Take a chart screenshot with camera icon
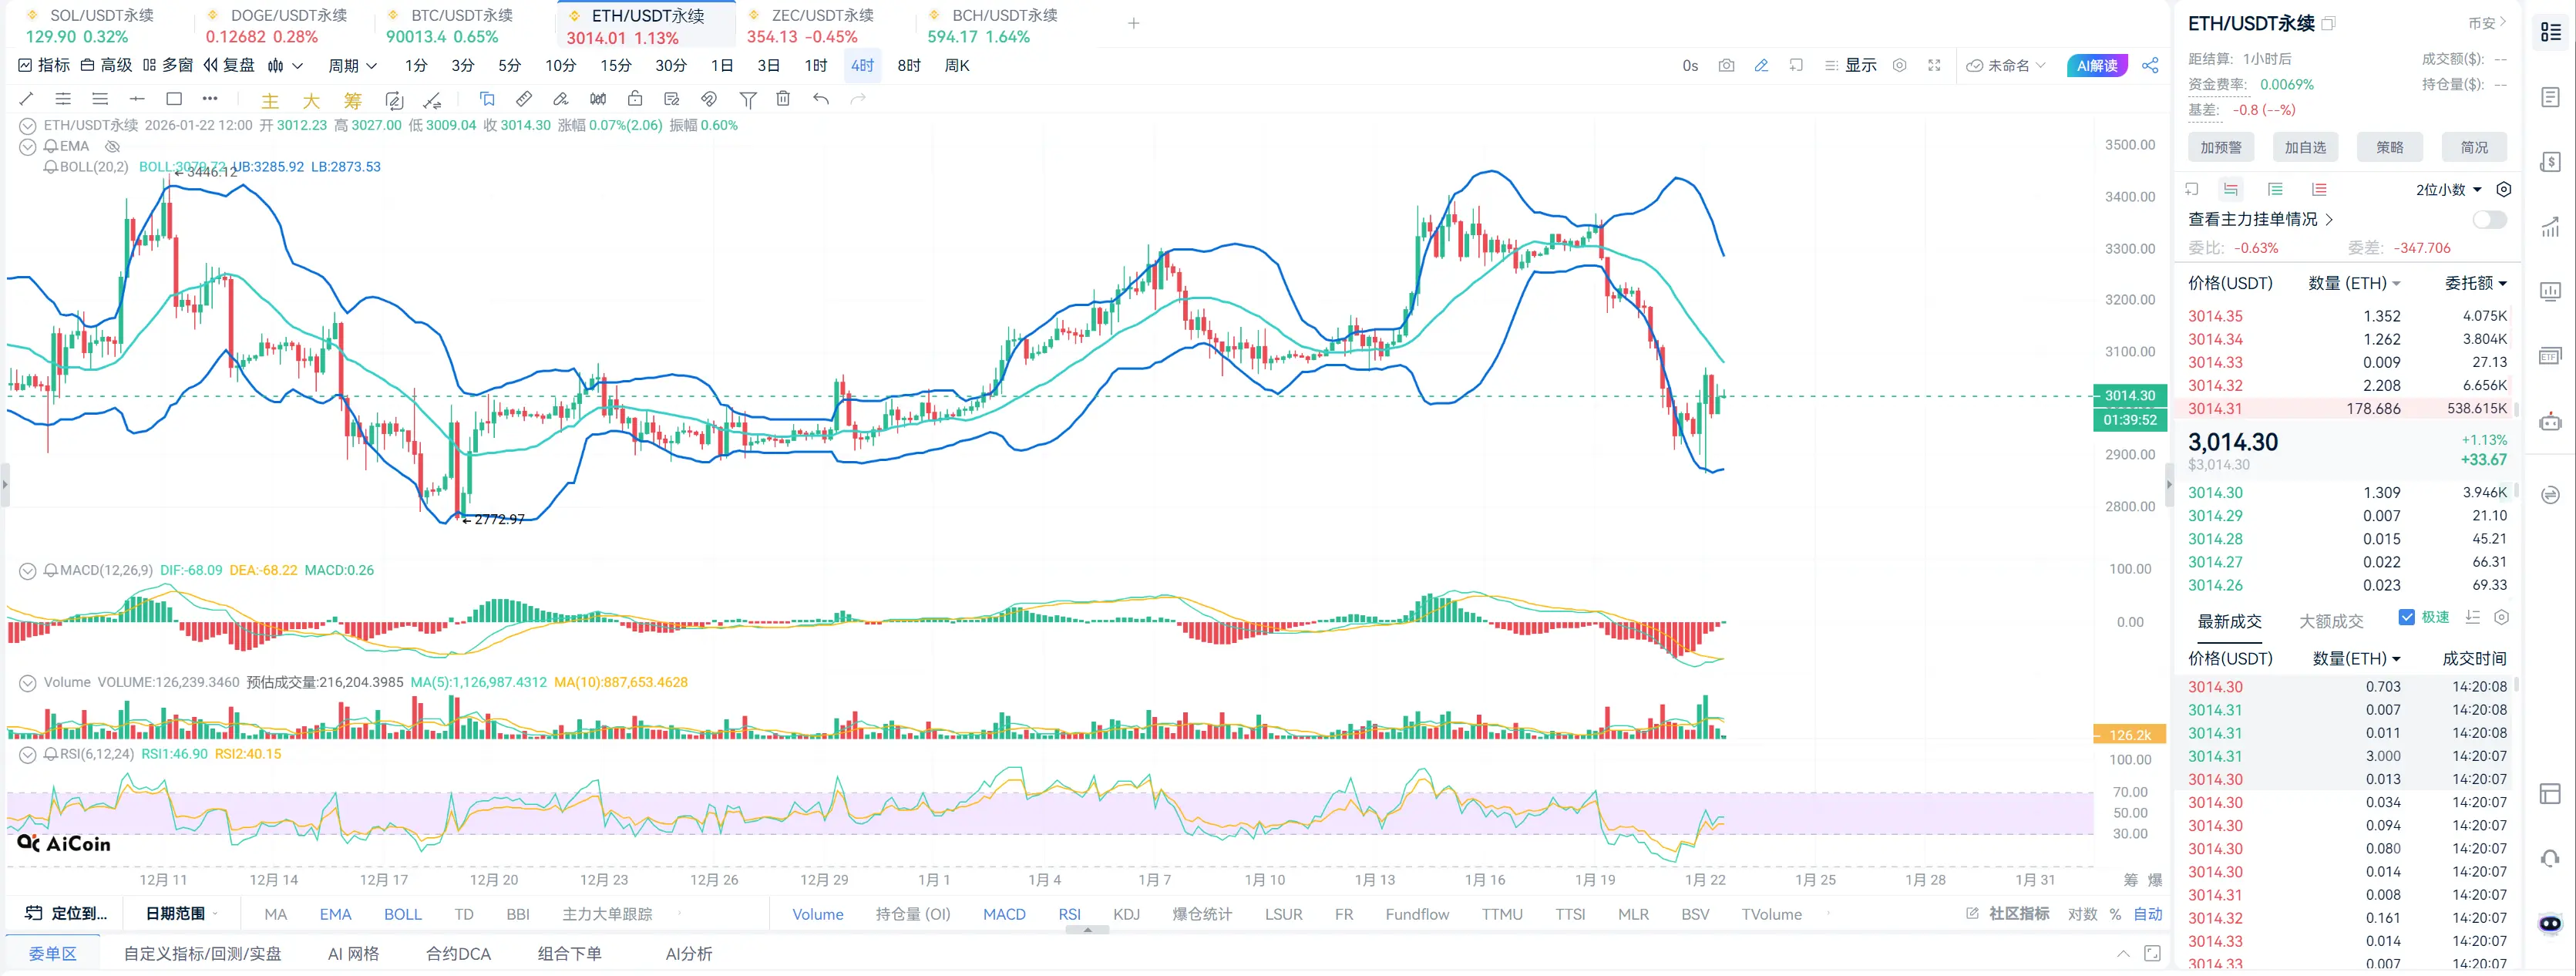This screenshot has width=2576, height=976. coord(1726,66)
